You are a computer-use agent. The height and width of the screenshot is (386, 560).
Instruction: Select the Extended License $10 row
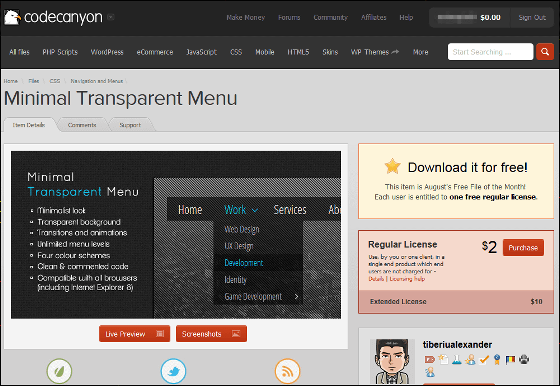[x=456, y=301]
